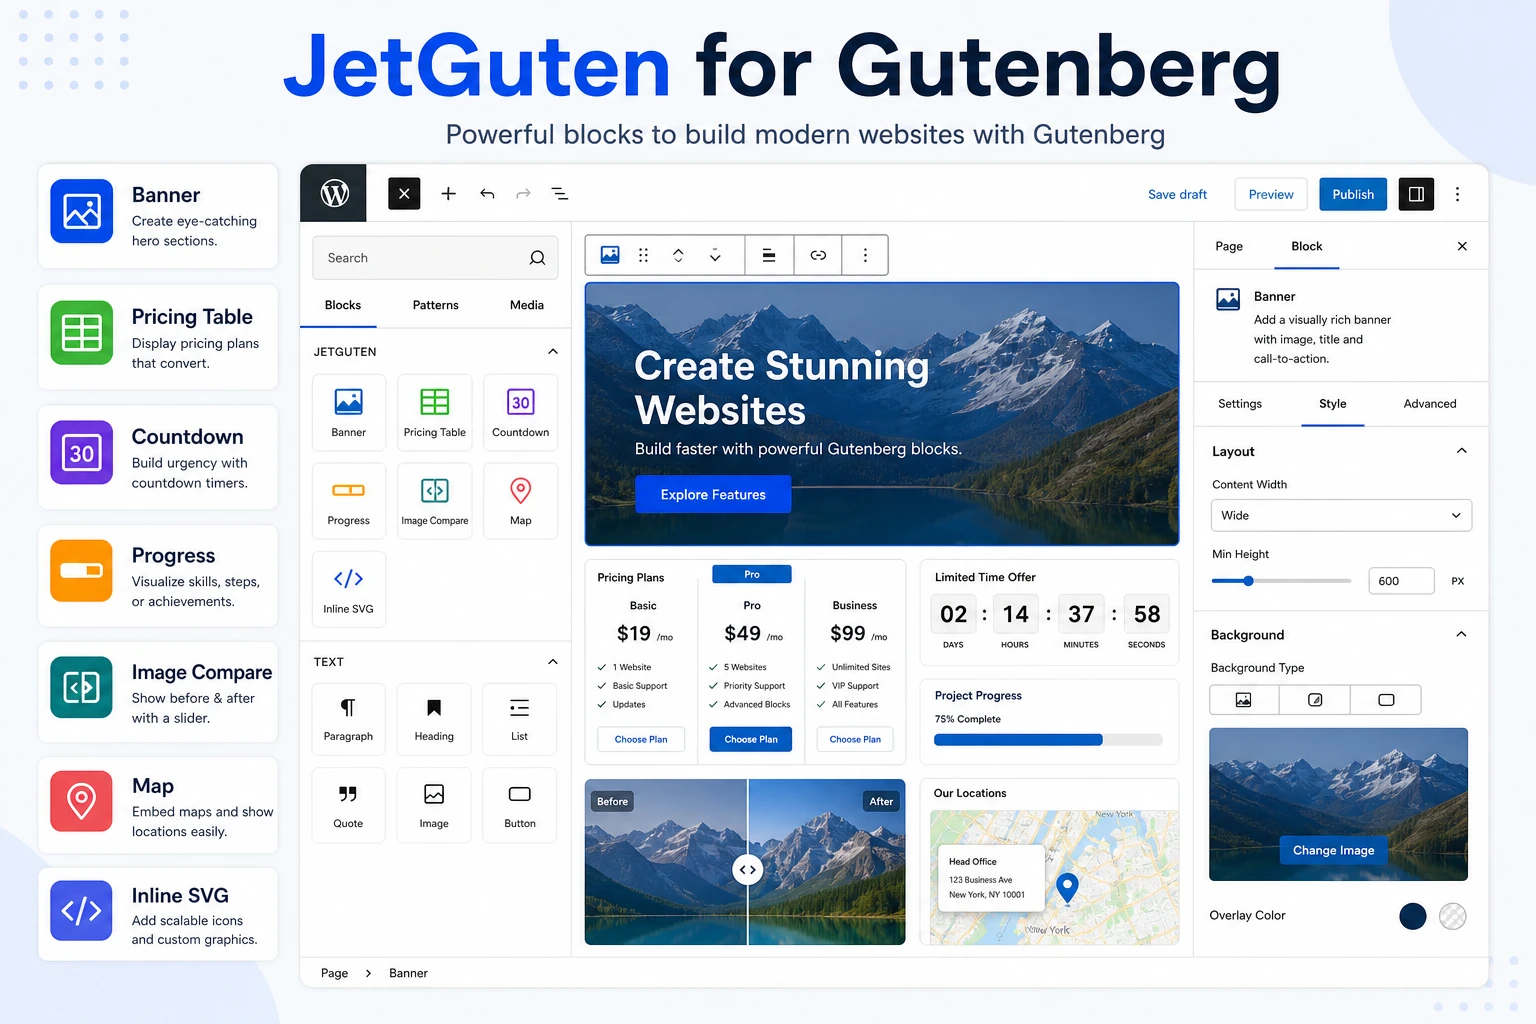Image resolution: width=1536 pixels, height=1024 pixels.
Task: Open the top bar options kebab menu
Action: [x=1457, y=194]
